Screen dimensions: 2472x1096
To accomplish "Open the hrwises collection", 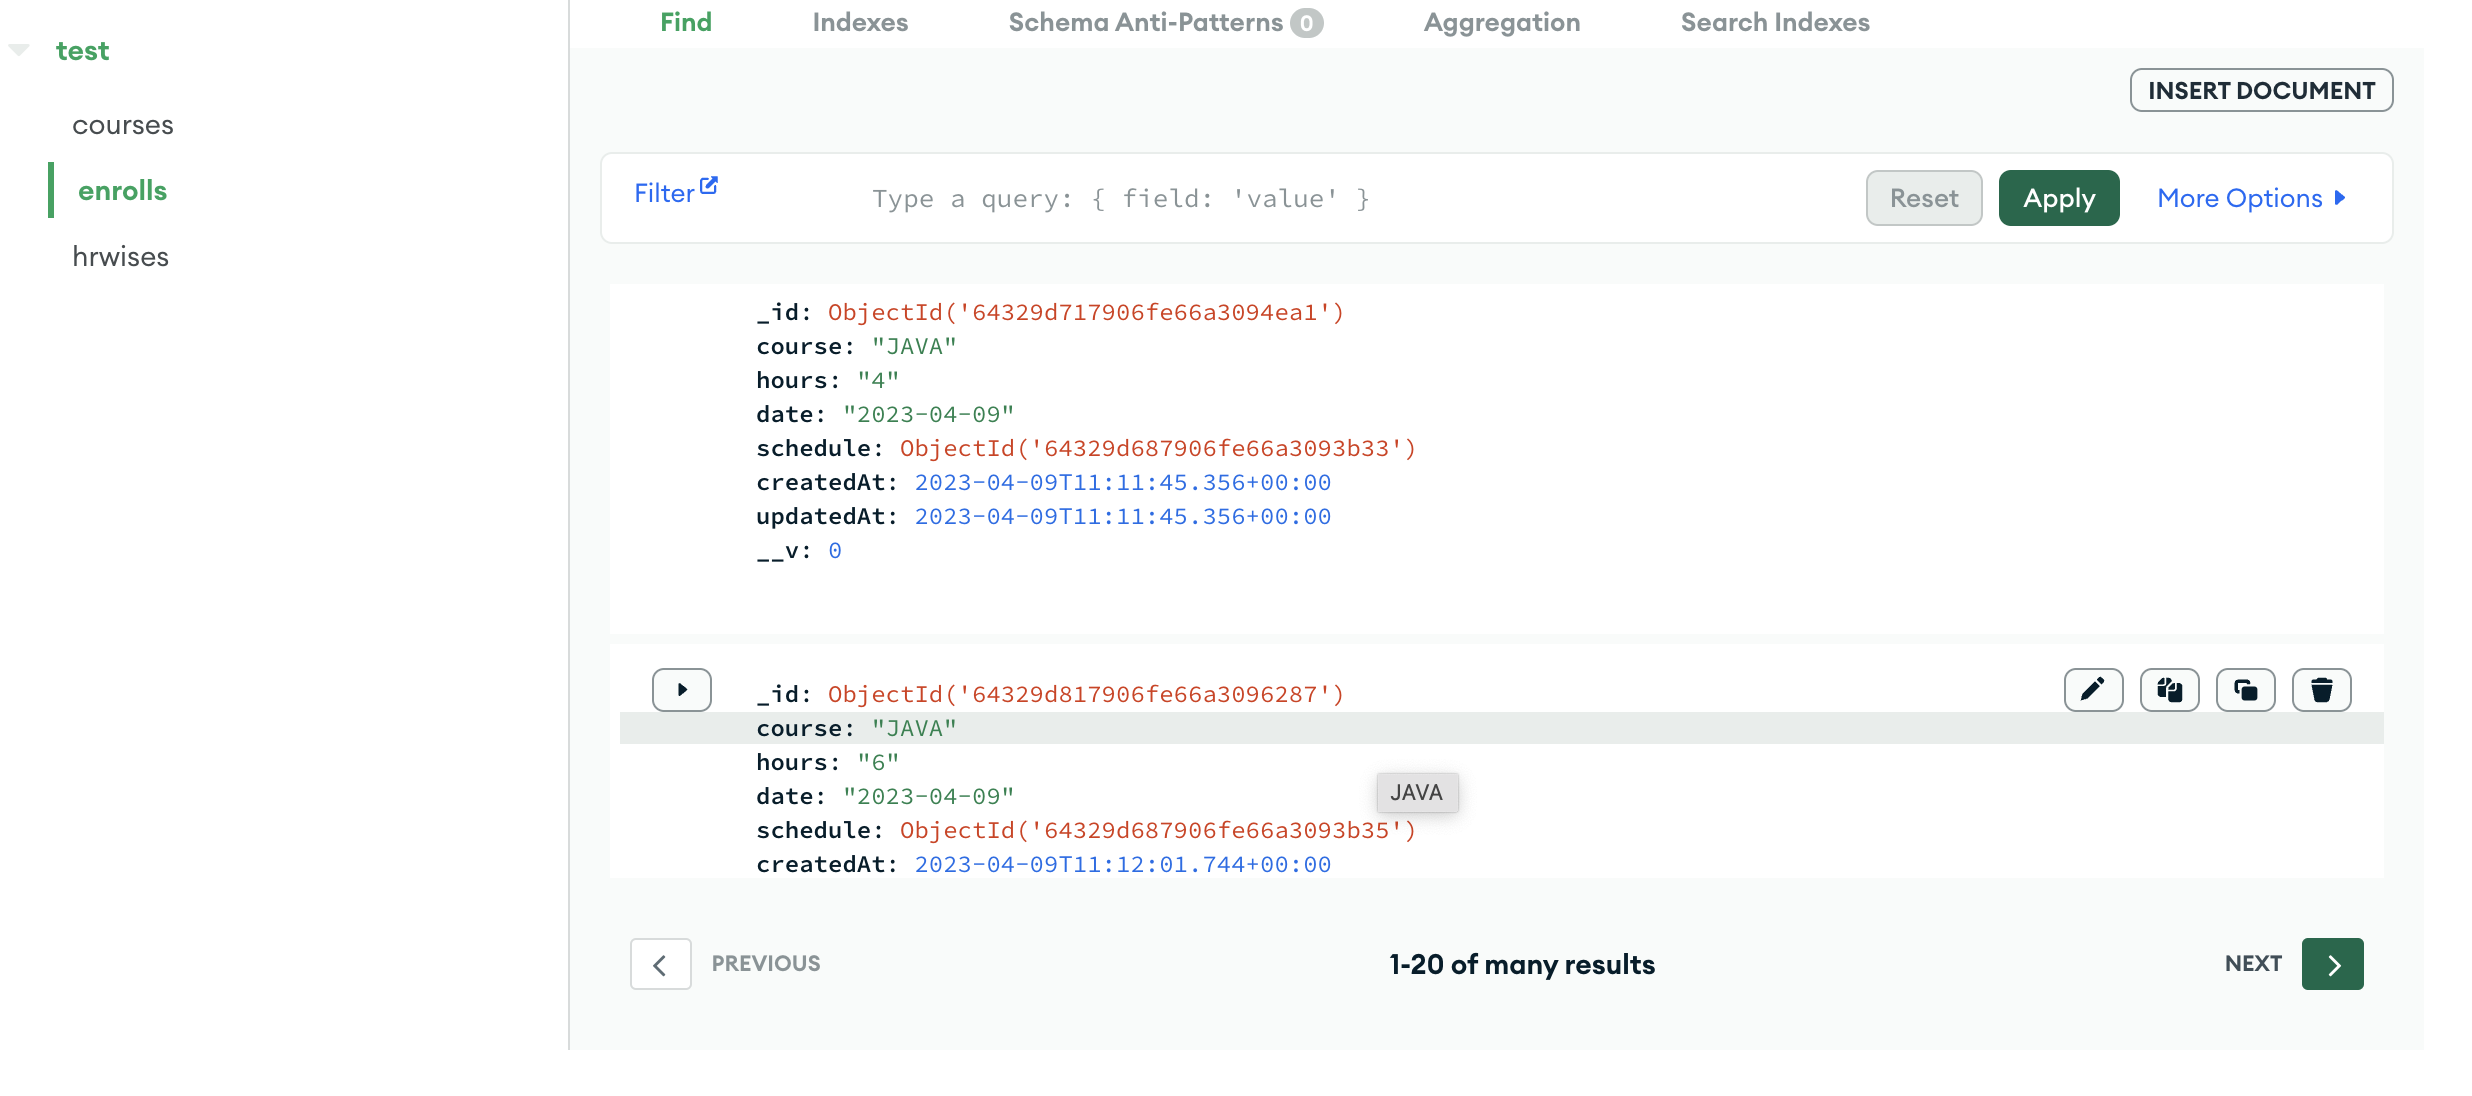I will point(121,256).
